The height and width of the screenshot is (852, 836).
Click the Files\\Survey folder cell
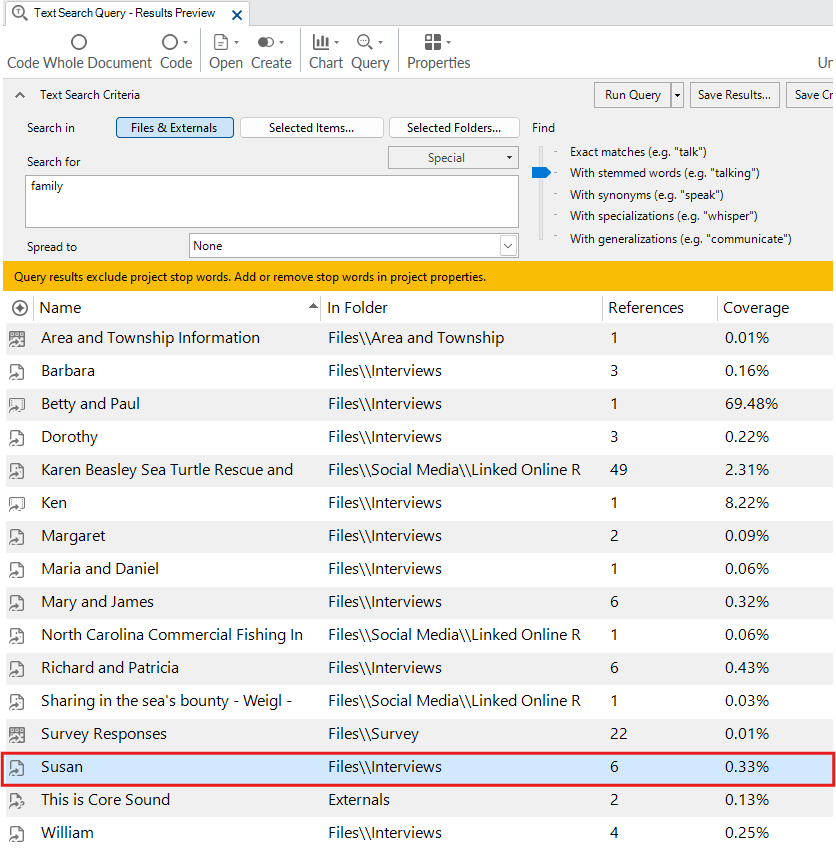pos(373,734)
